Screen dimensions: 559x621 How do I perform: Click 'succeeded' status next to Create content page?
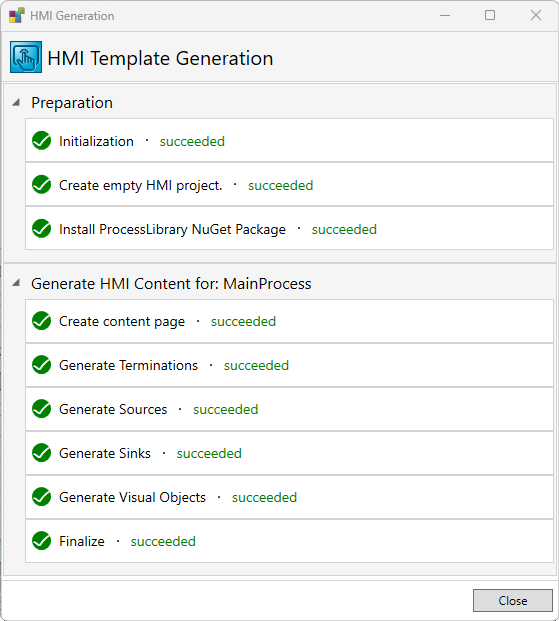click(x=243, y=322)
